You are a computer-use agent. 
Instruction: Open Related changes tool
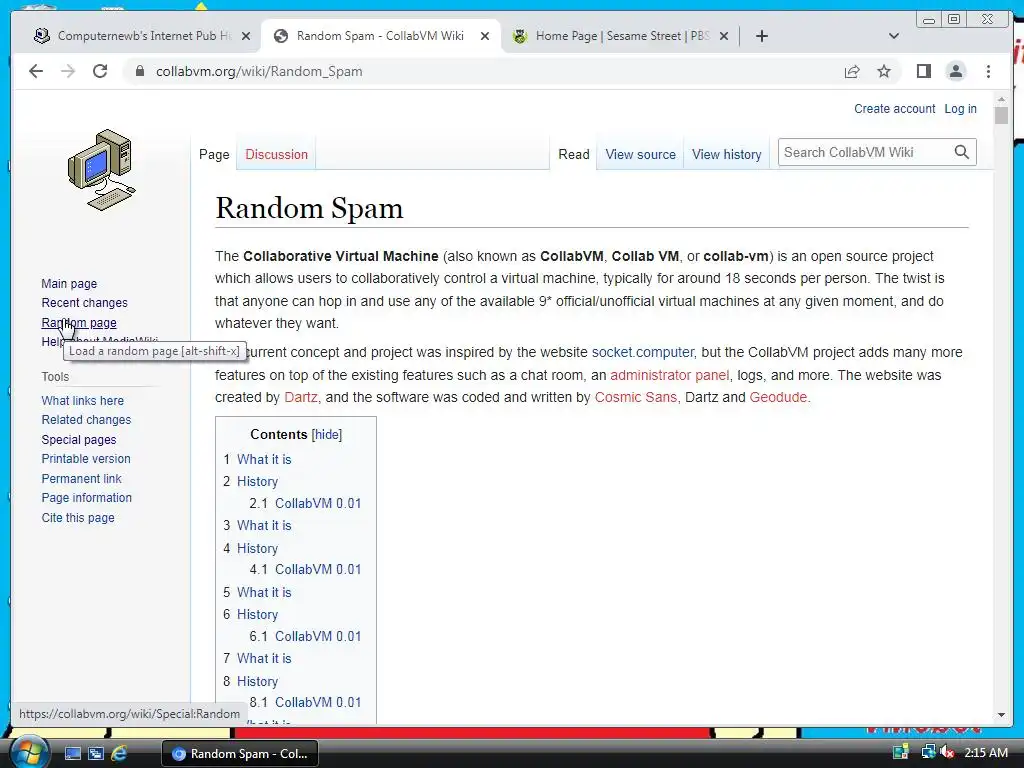[86, 420]
